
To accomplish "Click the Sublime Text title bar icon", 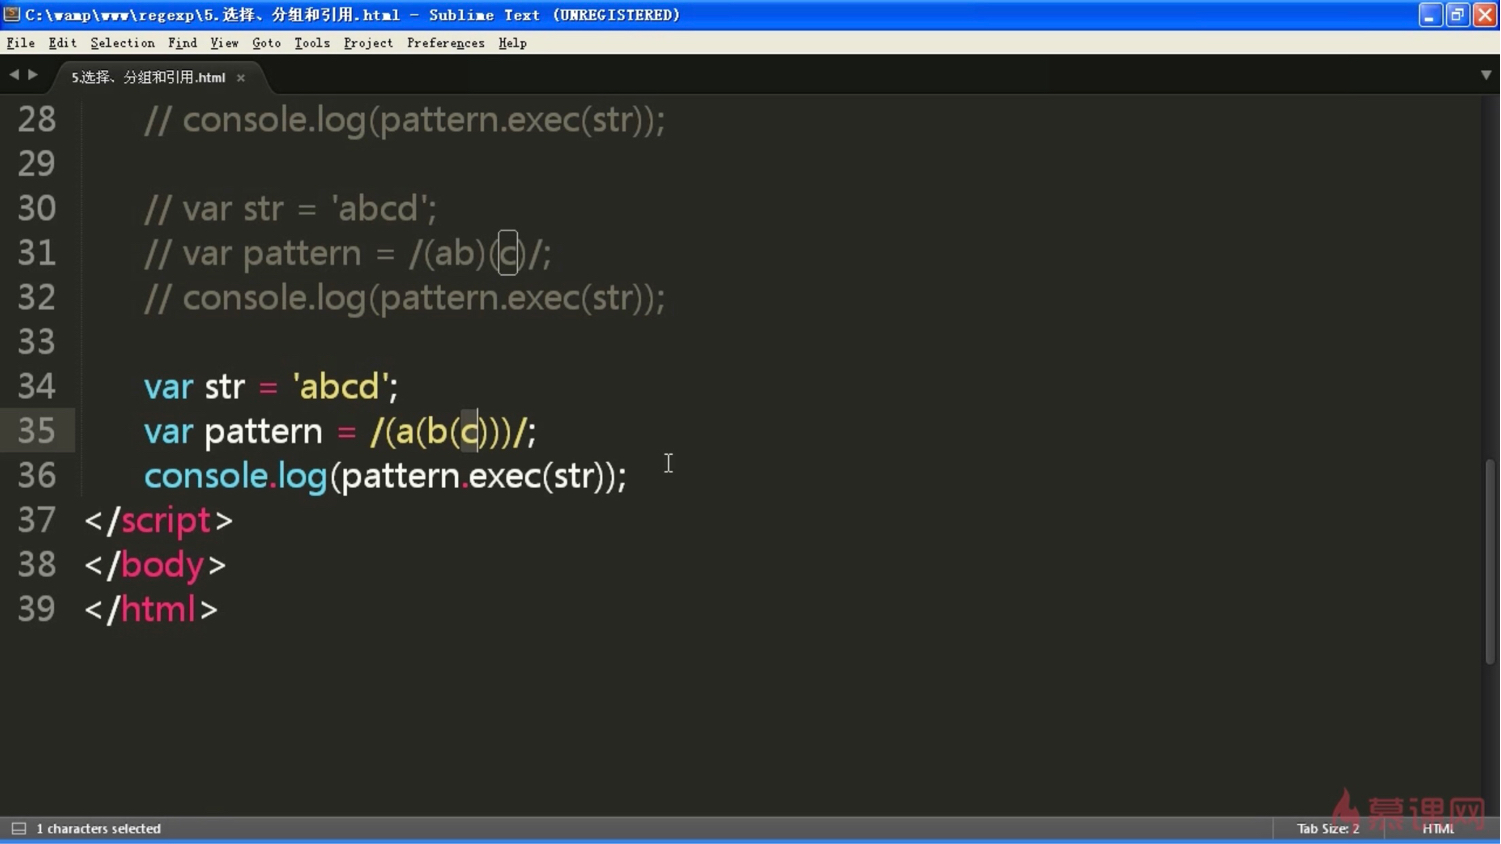I will click(12, 14).
